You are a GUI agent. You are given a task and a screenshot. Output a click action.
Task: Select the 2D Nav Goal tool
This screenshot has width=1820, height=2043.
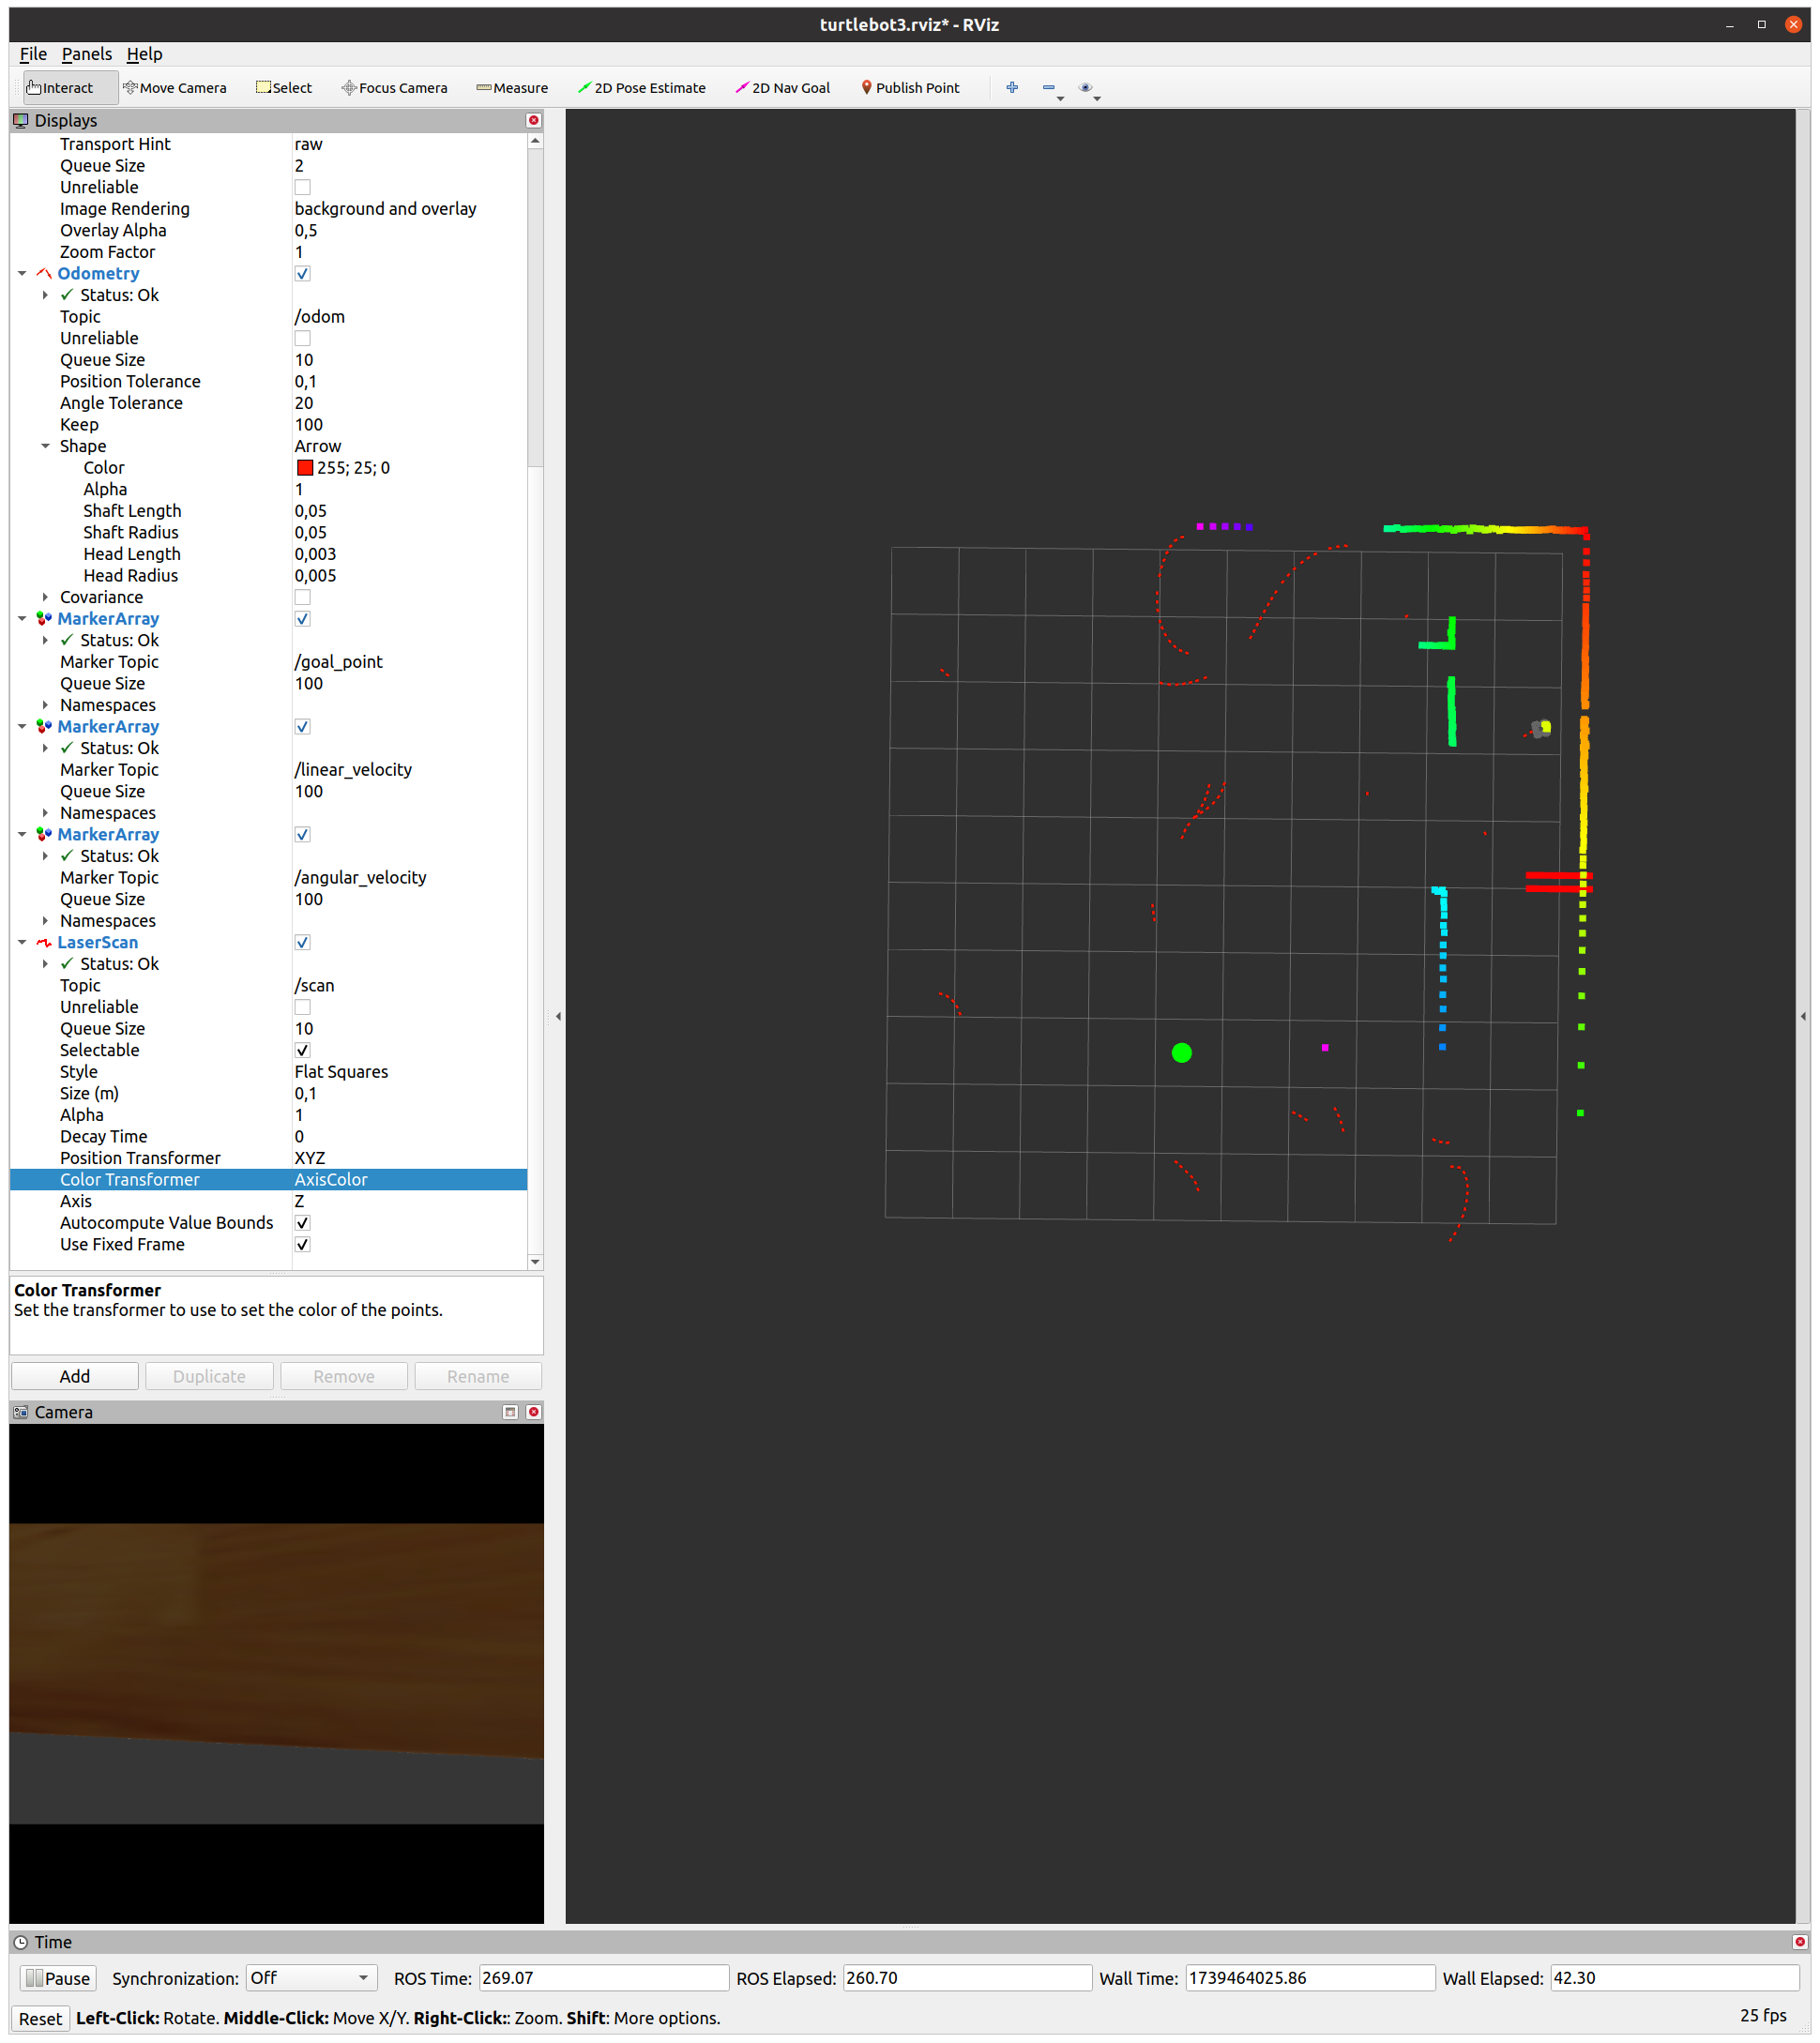782,88
